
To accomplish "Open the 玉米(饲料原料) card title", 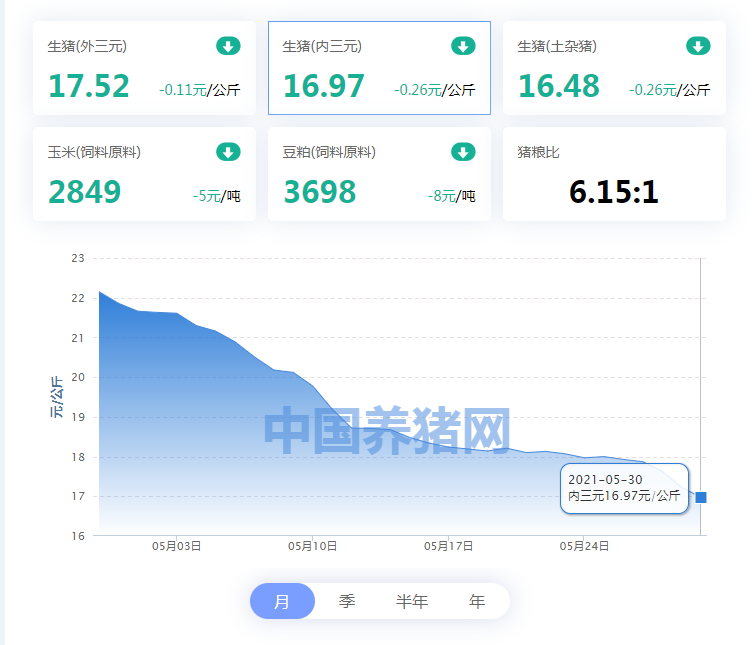I will pos(94,152).
